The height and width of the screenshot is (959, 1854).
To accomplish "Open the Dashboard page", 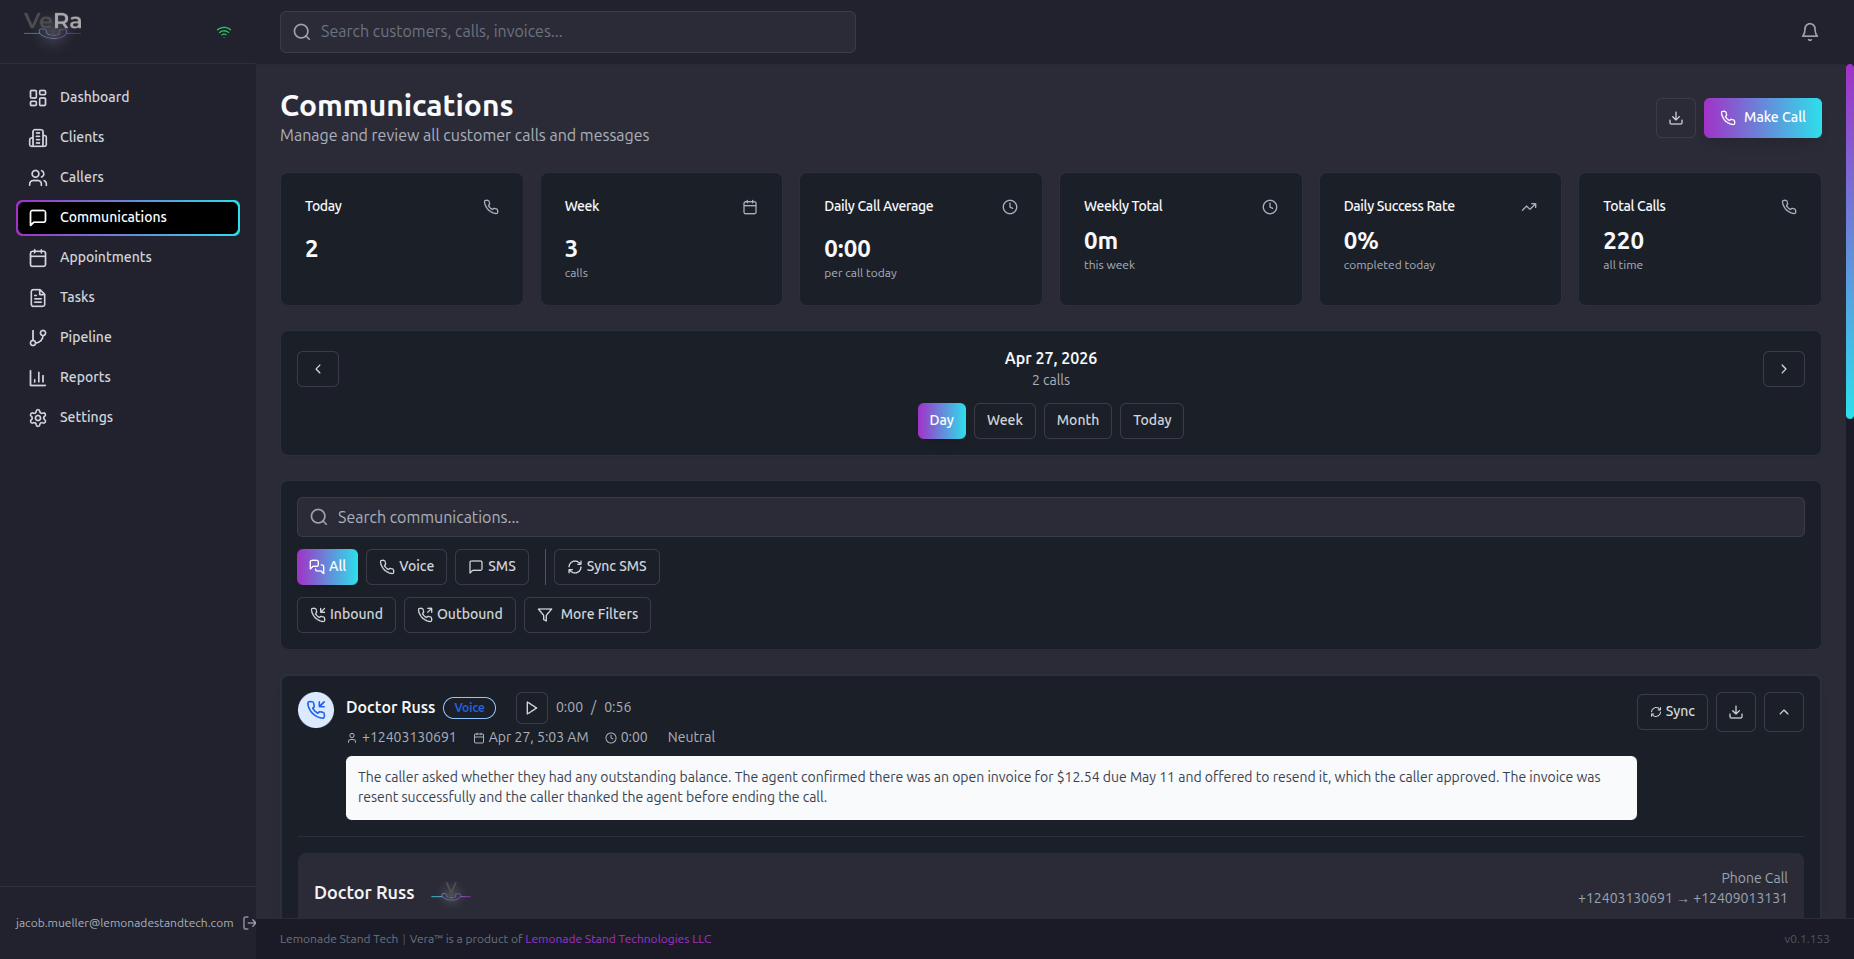I will [x=128, y=97].
